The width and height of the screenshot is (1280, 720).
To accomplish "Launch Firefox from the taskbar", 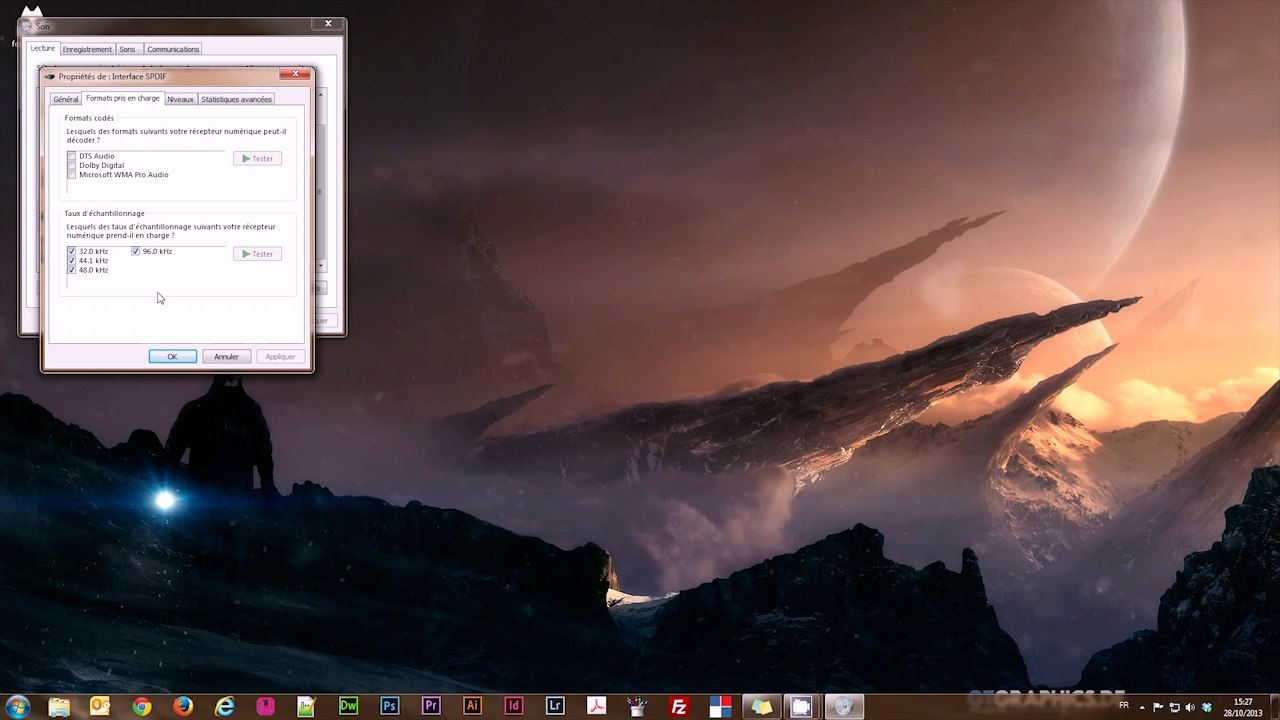I will [183, 706].
